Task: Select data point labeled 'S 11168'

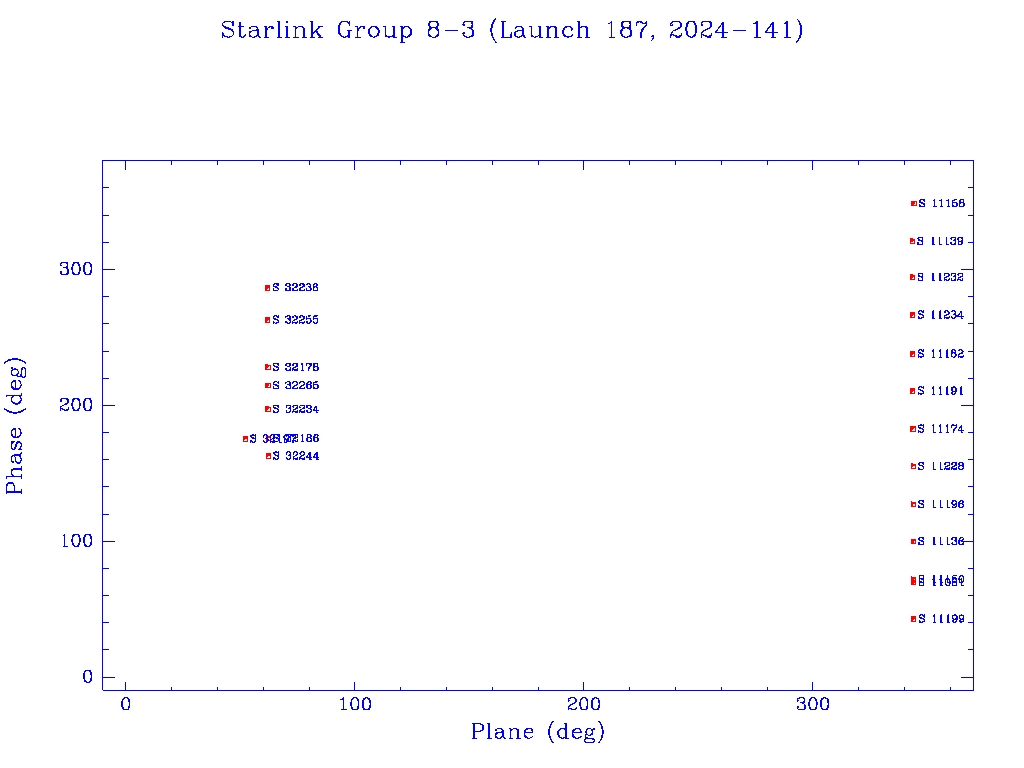Action: (914, 204)
